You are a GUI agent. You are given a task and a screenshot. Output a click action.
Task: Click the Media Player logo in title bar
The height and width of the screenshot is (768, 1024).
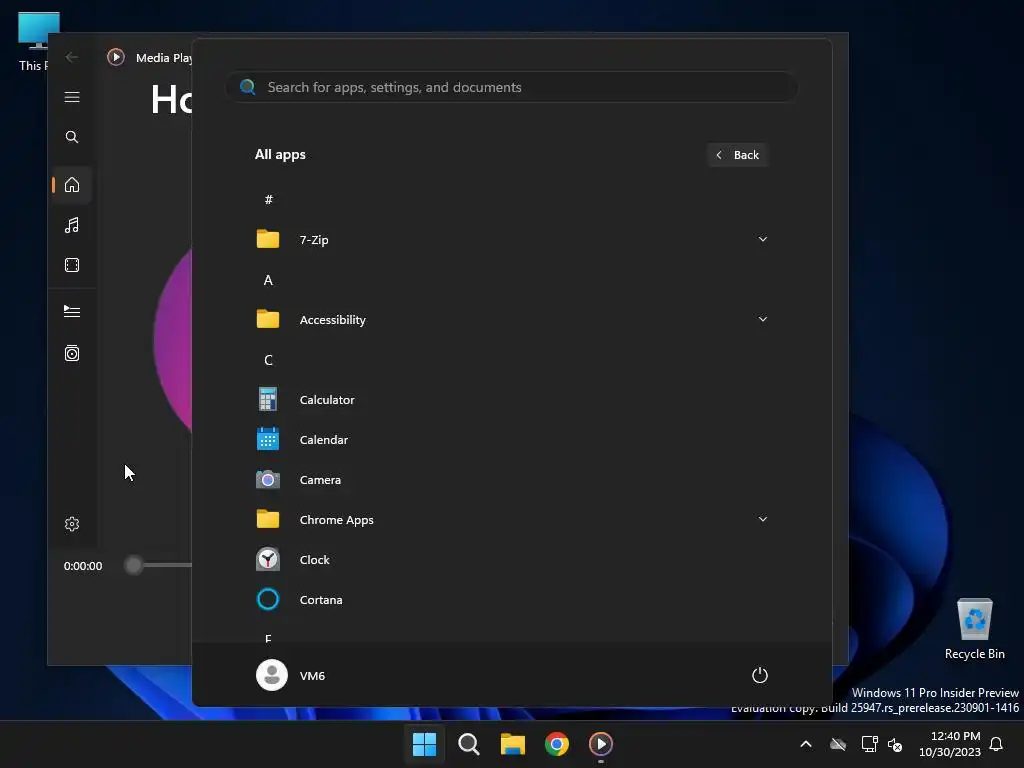click(x=116, y=57)
